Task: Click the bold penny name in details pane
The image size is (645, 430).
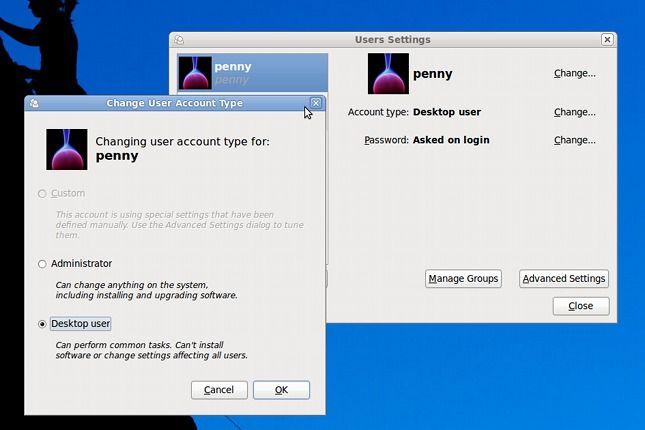Action: [x=433, y=74]
